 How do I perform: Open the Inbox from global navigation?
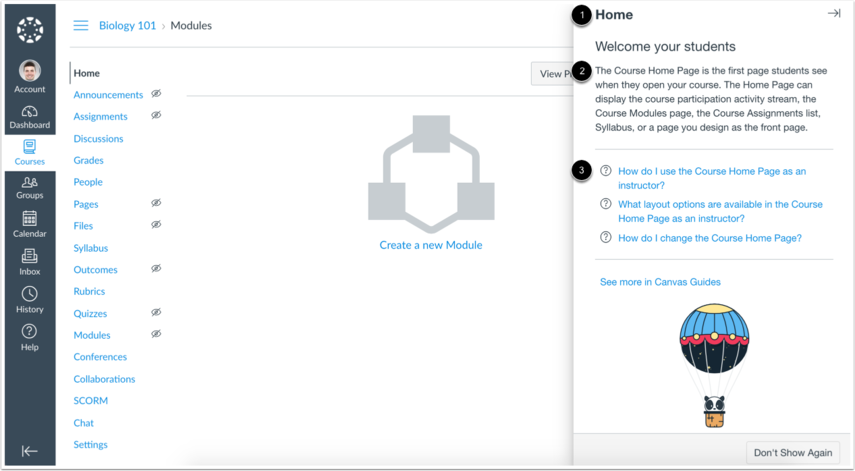click(x=29, y=262)
